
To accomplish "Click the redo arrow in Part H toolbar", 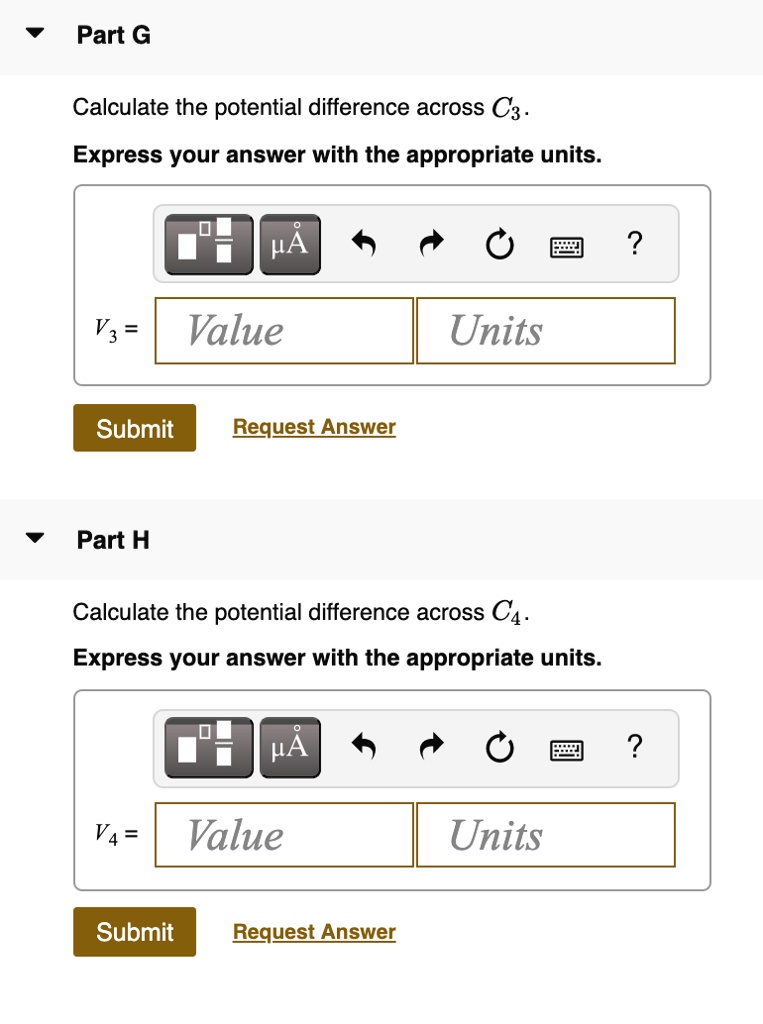I will click(431, 747).
